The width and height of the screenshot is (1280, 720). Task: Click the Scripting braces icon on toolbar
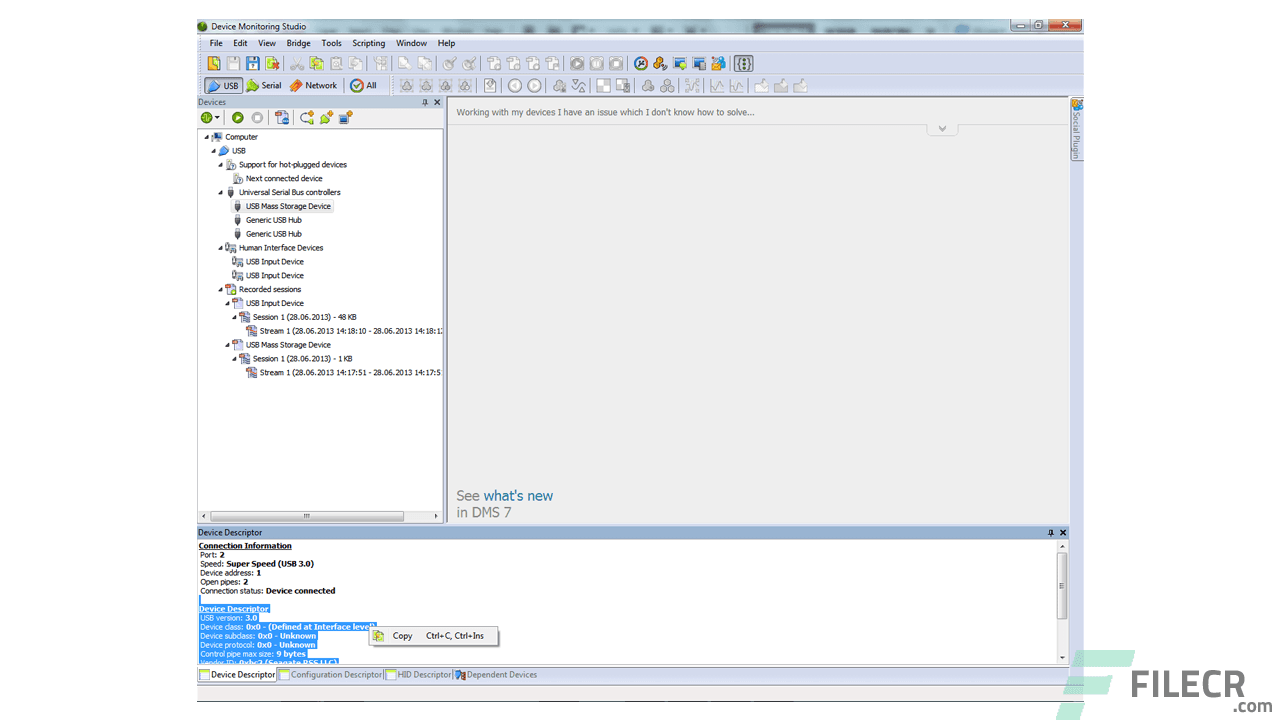click(743, 63)
